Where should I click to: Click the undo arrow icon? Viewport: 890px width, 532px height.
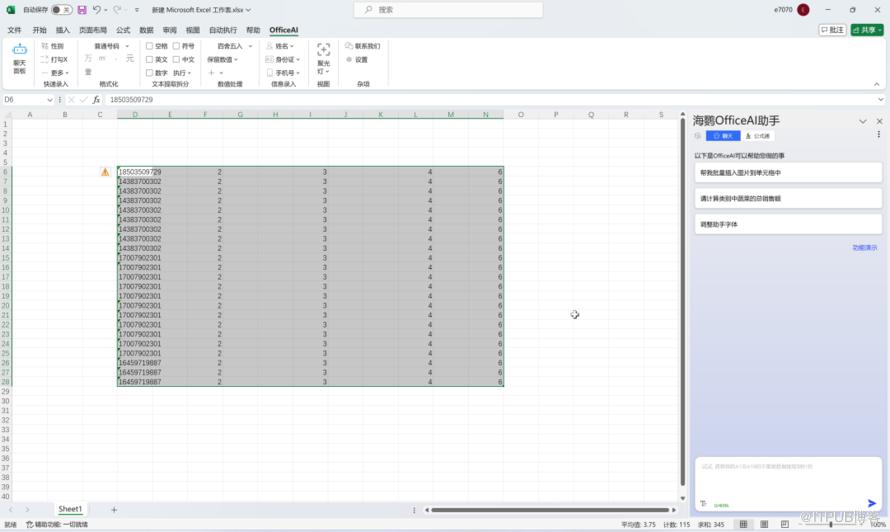click(x=97, y=10)
